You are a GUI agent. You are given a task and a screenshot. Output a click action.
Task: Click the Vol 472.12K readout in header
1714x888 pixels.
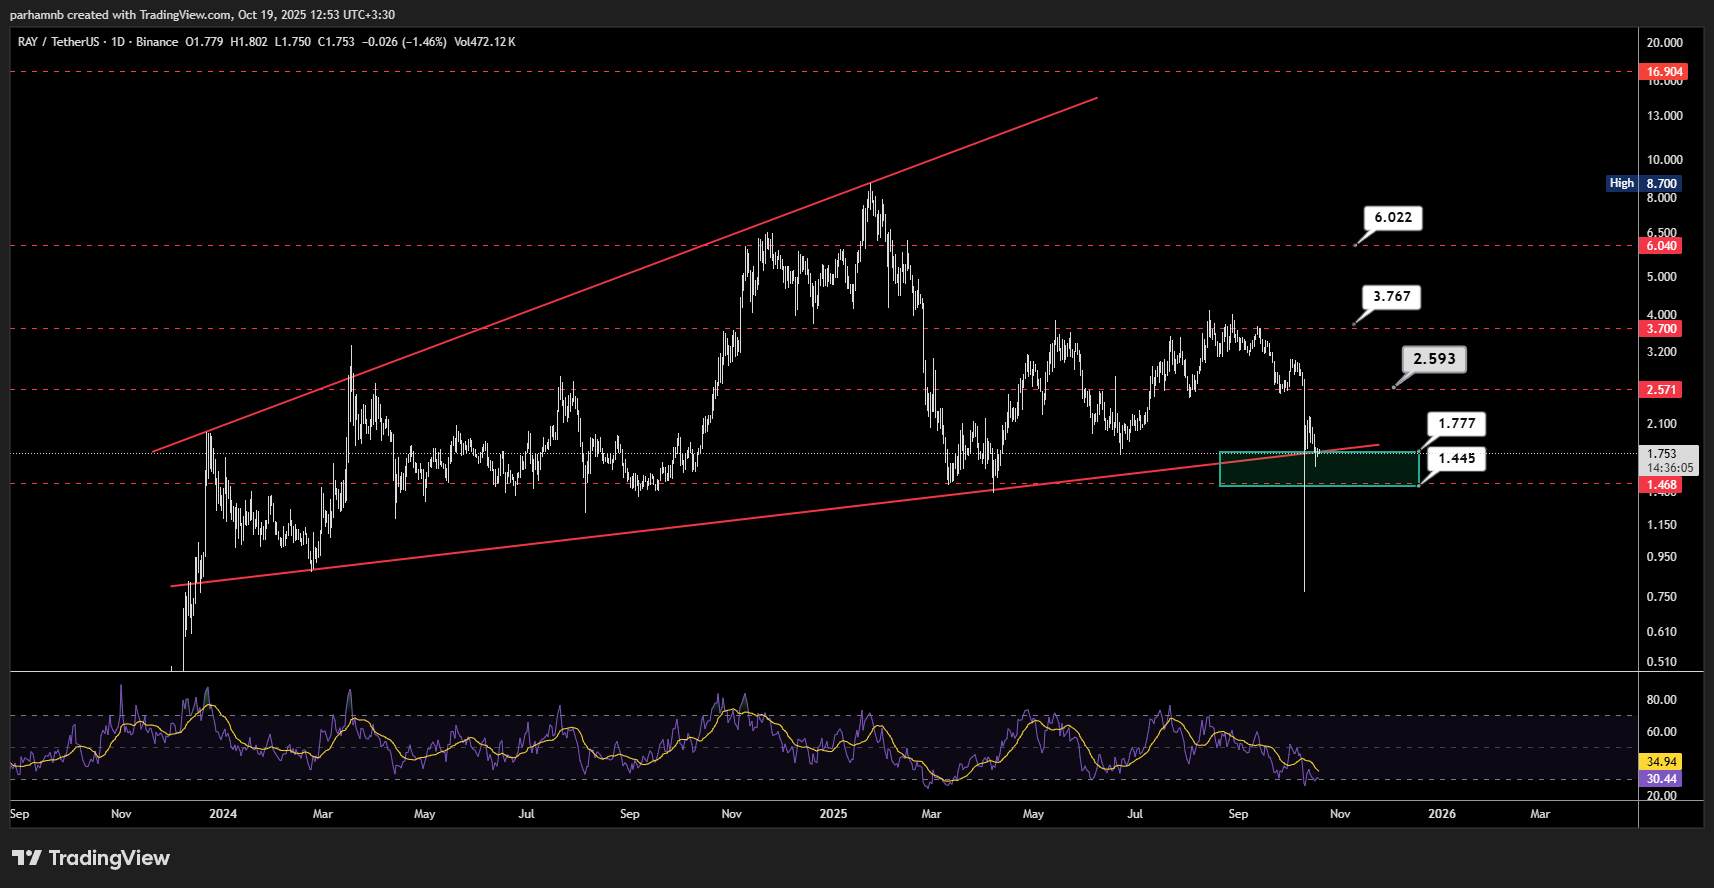pos(485,42)
